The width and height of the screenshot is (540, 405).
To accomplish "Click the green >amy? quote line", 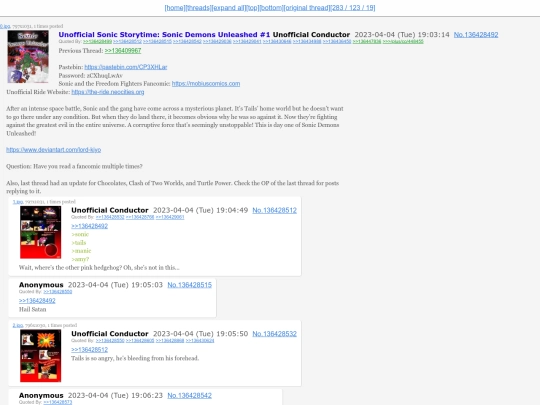I will pyautogui.click(x=80, y=259).
